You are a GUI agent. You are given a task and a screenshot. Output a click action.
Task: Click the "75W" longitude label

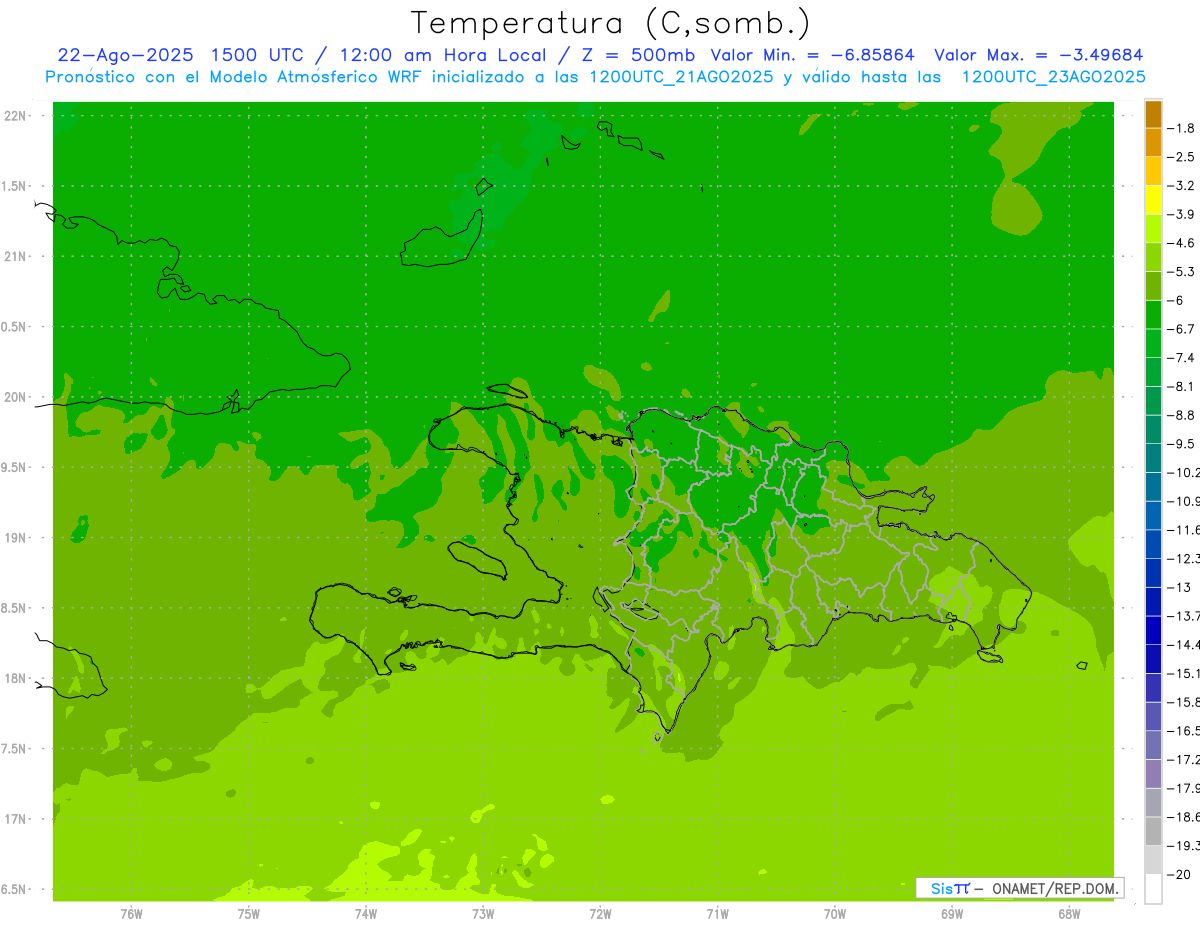click(249, 913)
